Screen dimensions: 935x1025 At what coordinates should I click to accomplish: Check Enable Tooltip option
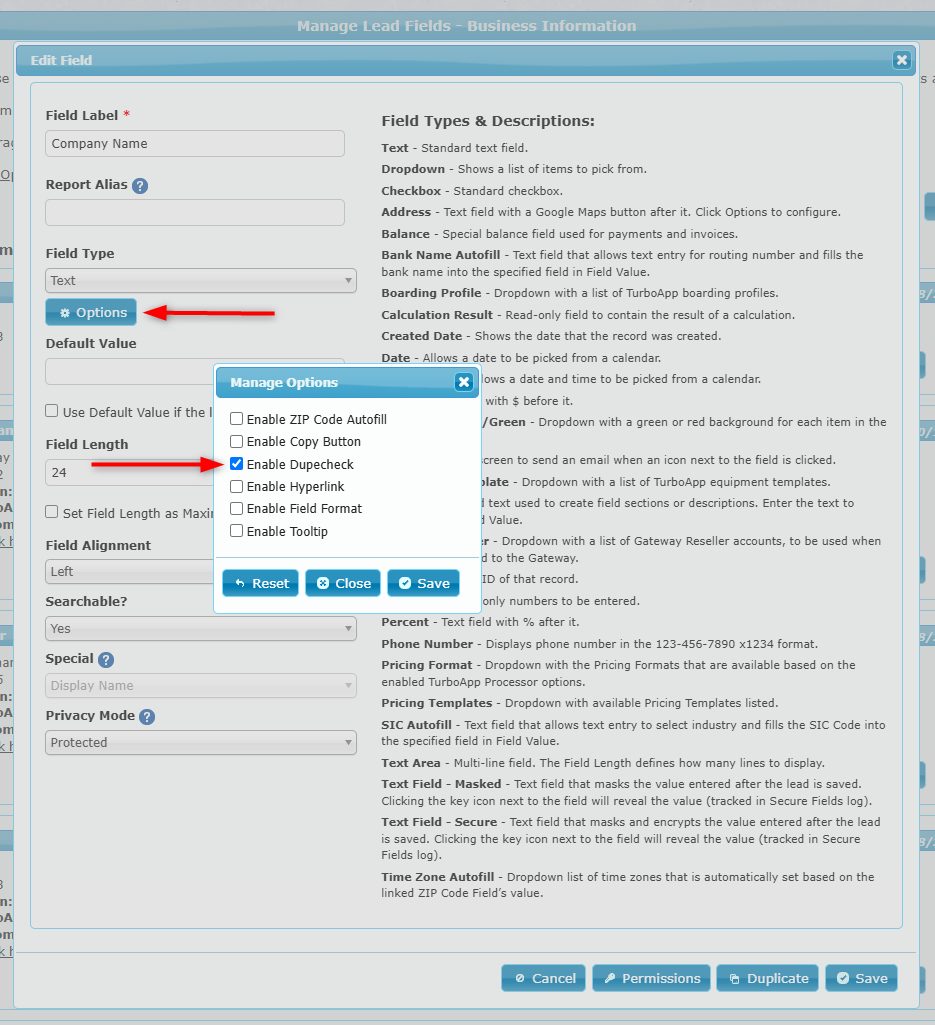[x=237, y=531]
